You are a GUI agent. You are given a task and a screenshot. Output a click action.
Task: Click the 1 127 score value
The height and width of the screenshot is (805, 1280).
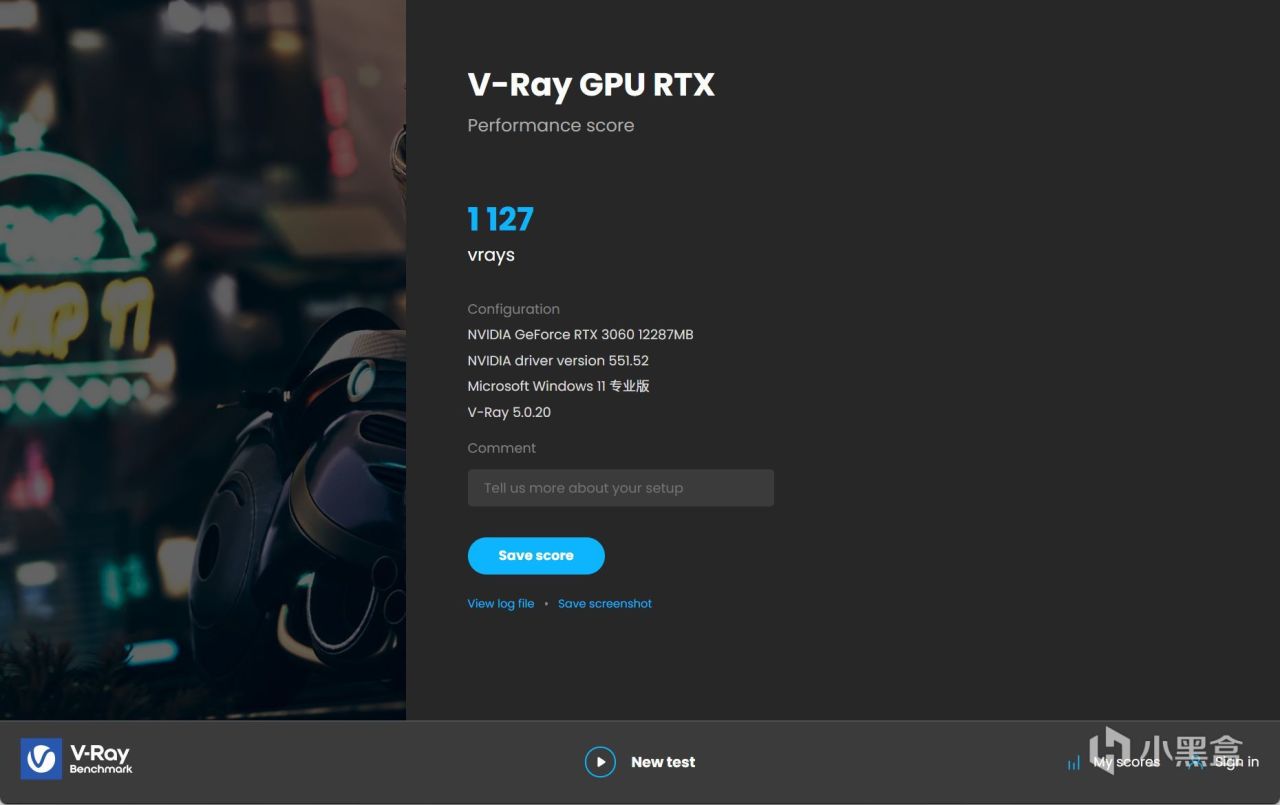tap(501, 219)
